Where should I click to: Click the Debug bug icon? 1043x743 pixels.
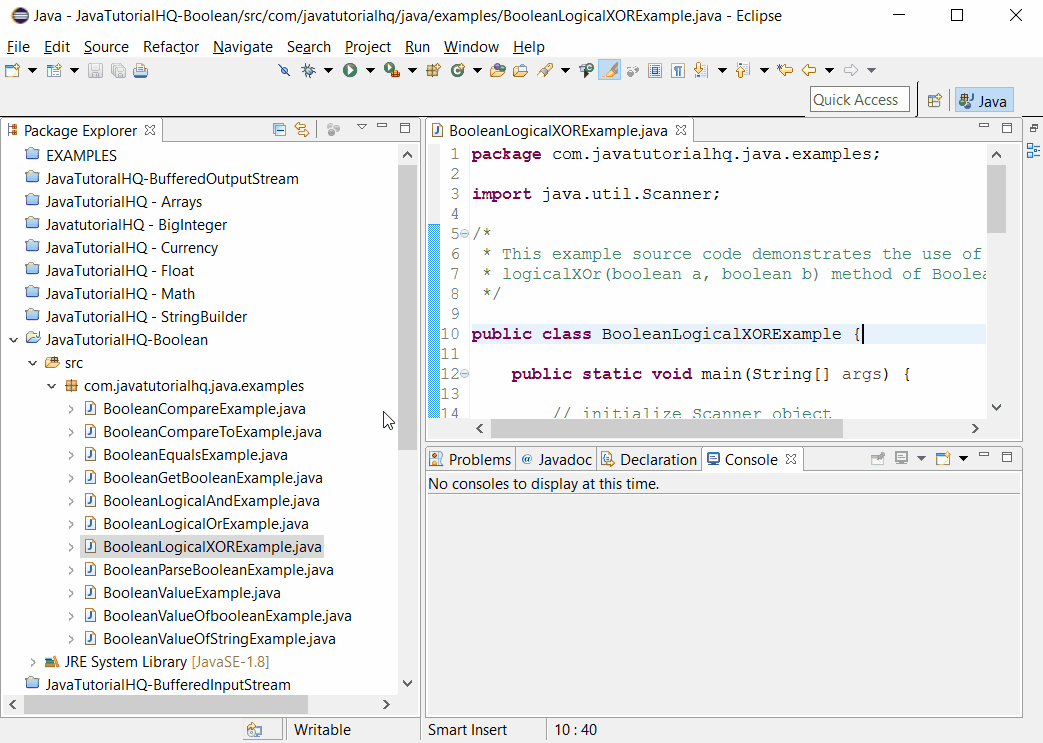(x=308, y=70)
